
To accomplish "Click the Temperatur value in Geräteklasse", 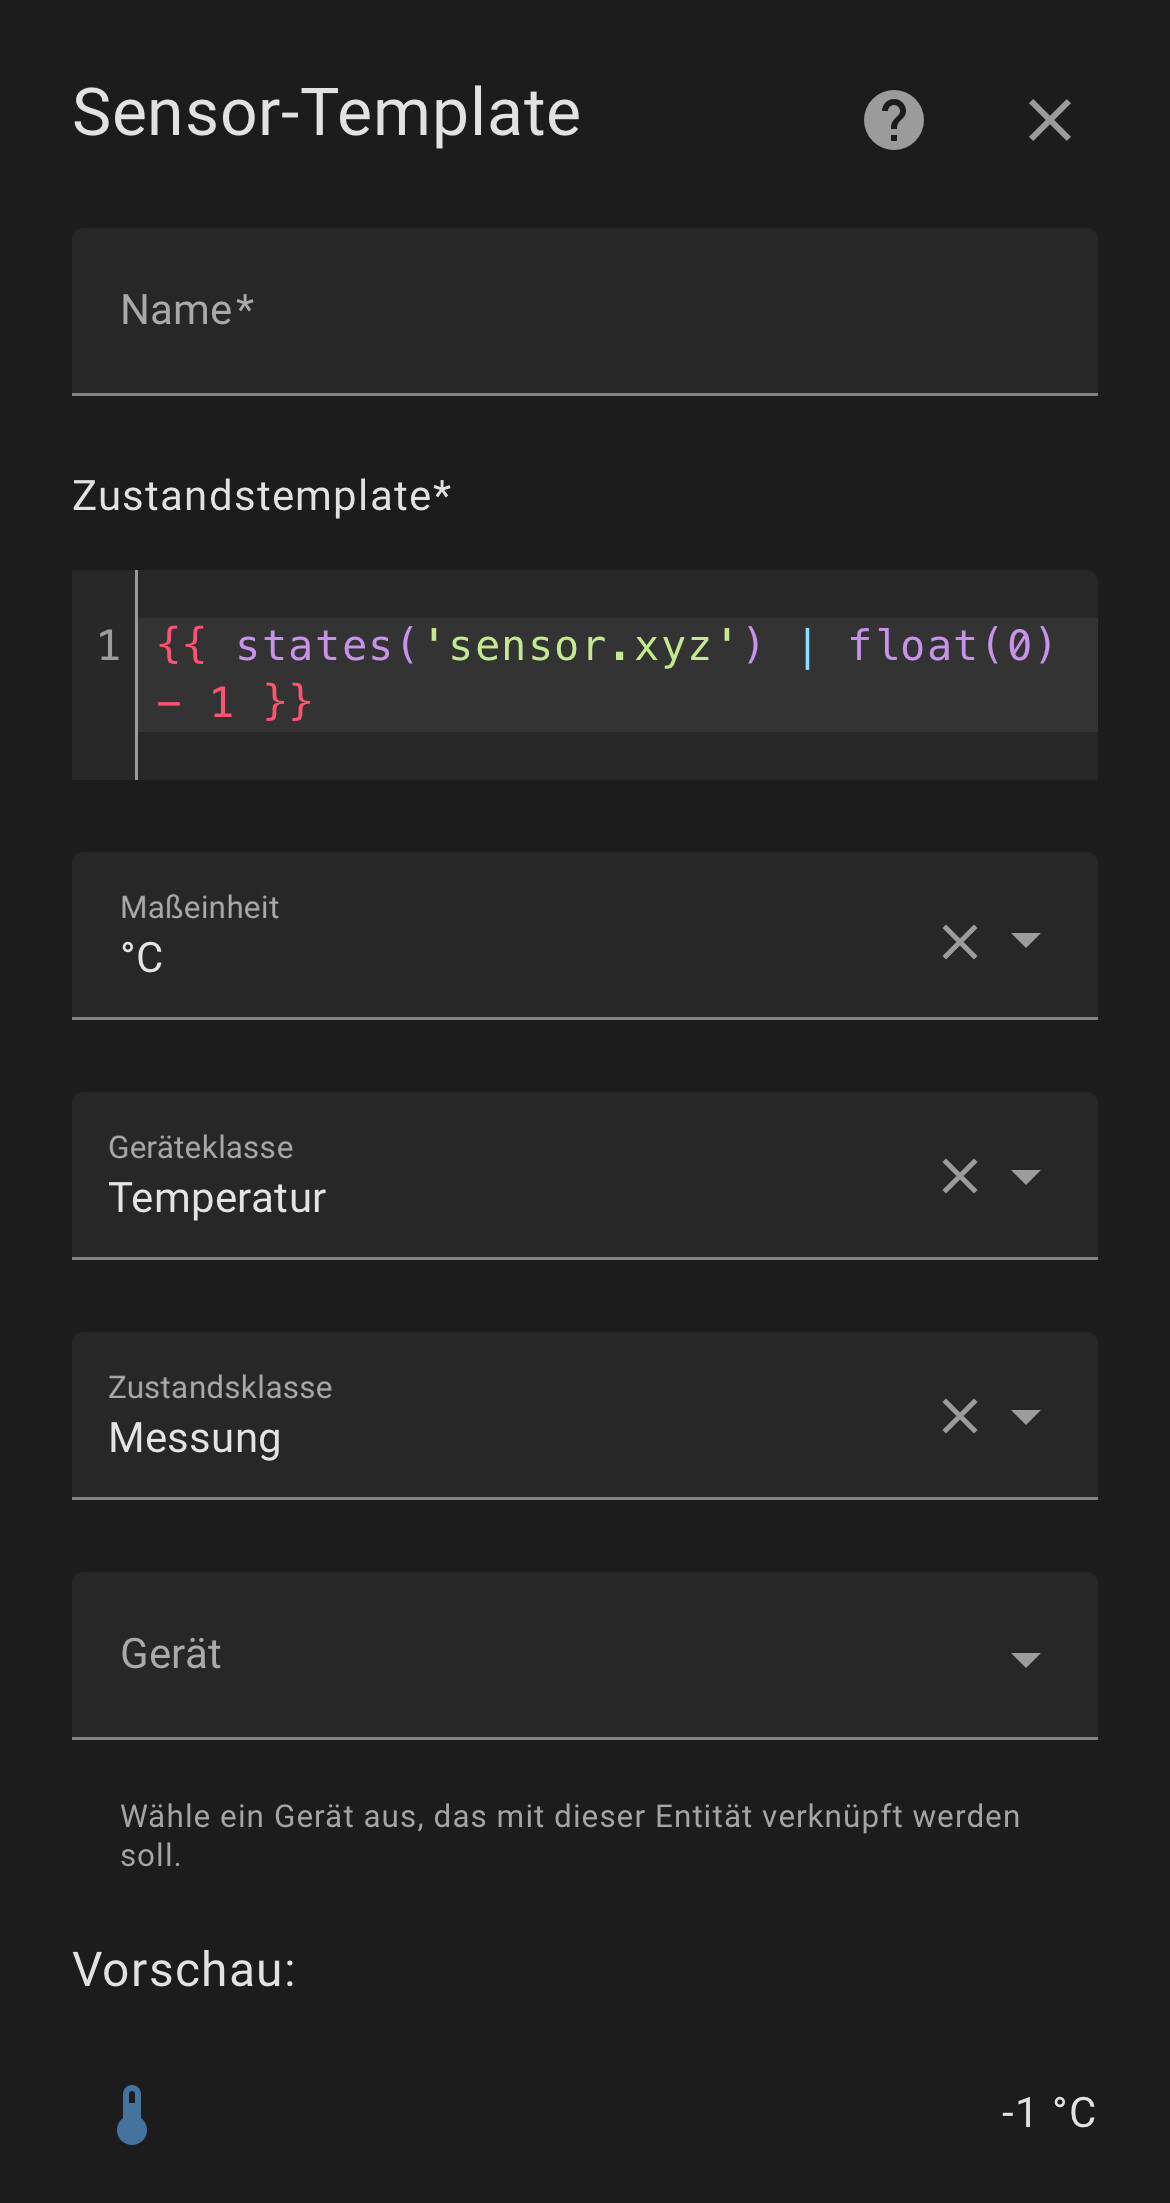I will [218, 1198].
